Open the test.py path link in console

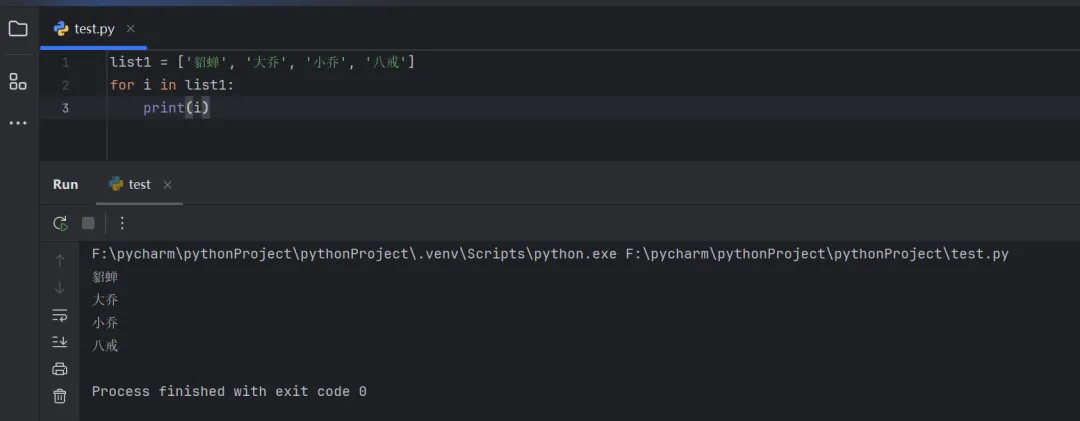817,254
